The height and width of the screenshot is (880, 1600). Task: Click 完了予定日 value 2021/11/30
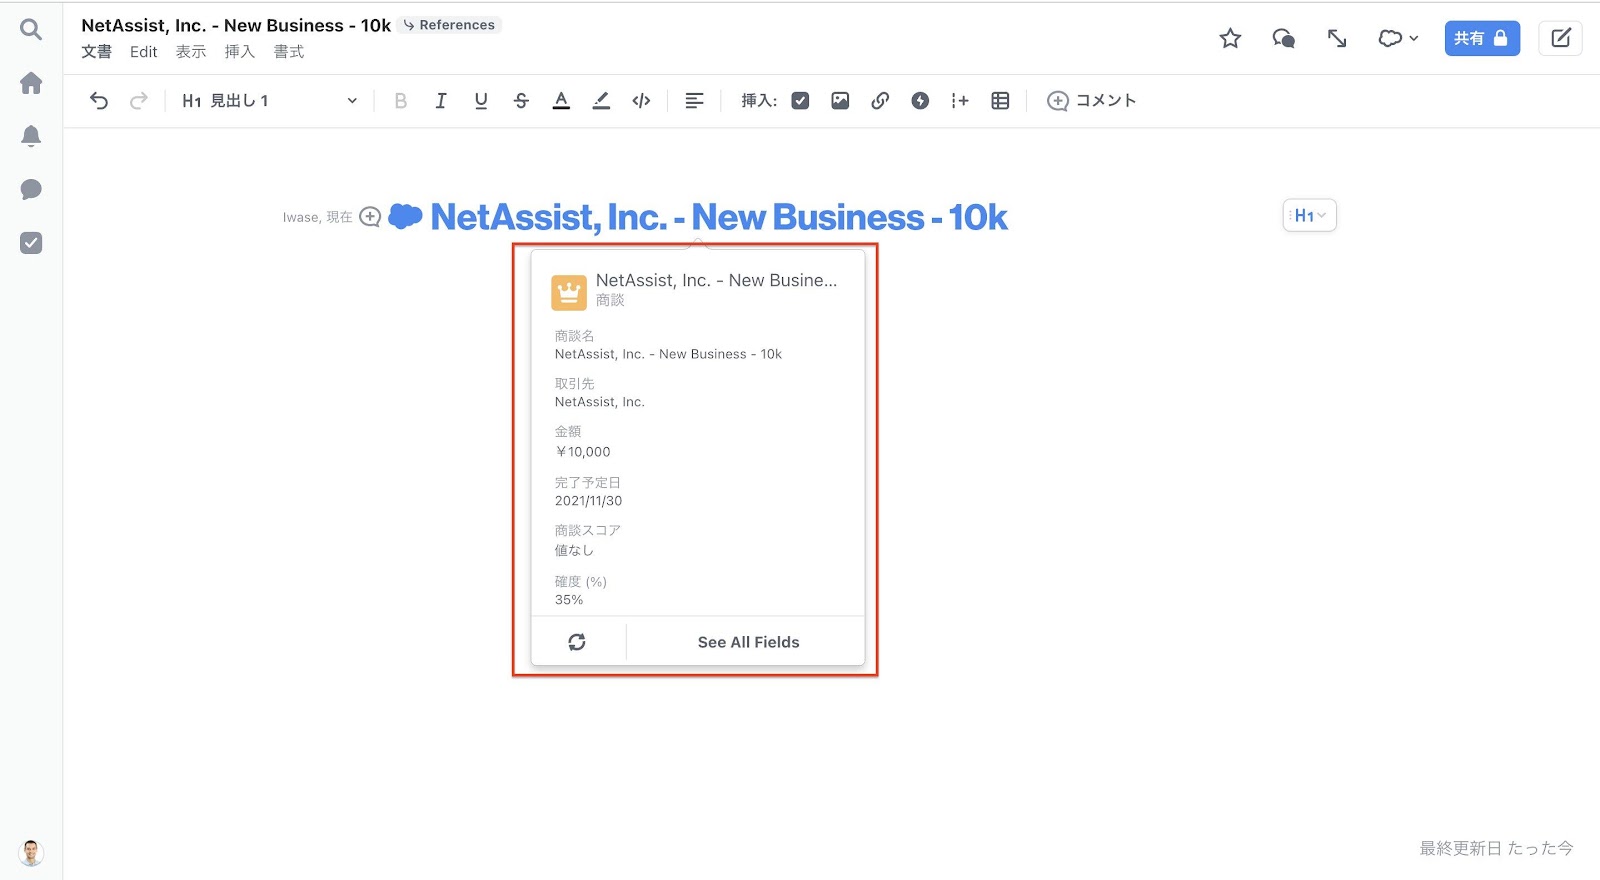[588, 501]
